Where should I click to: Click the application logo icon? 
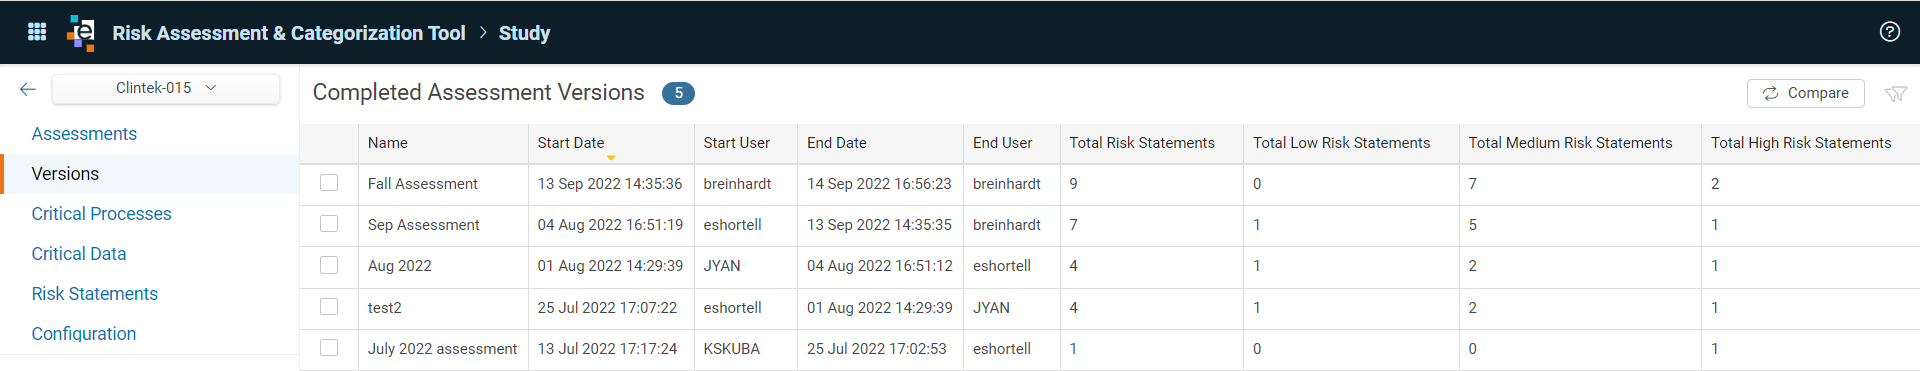tap(81, 32)
